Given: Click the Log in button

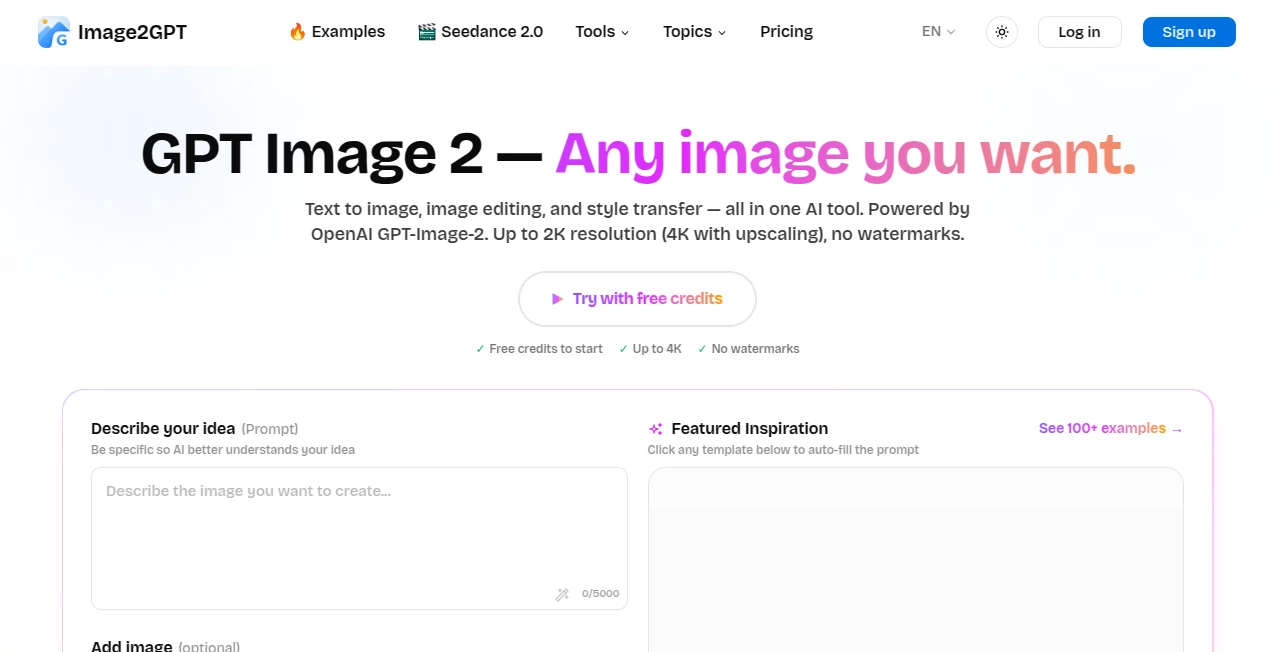Looking at the screenshot, I should (x=1080, y=32).
